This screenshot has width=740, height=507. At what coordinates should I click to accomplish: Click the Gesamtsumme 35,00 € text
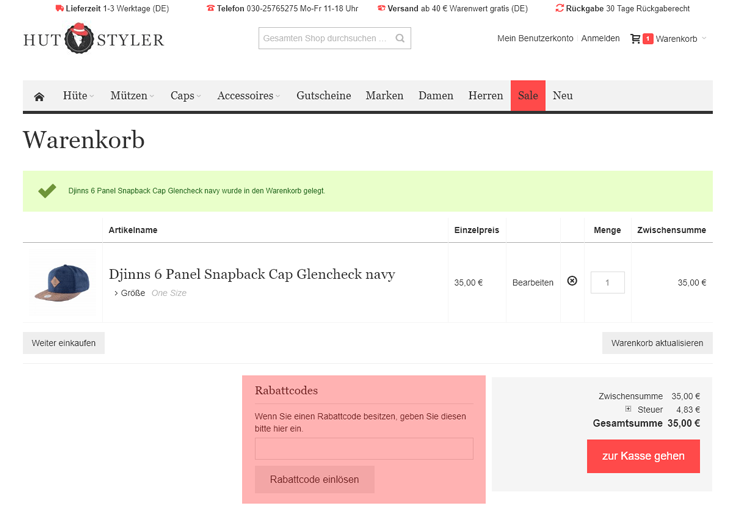647,423
